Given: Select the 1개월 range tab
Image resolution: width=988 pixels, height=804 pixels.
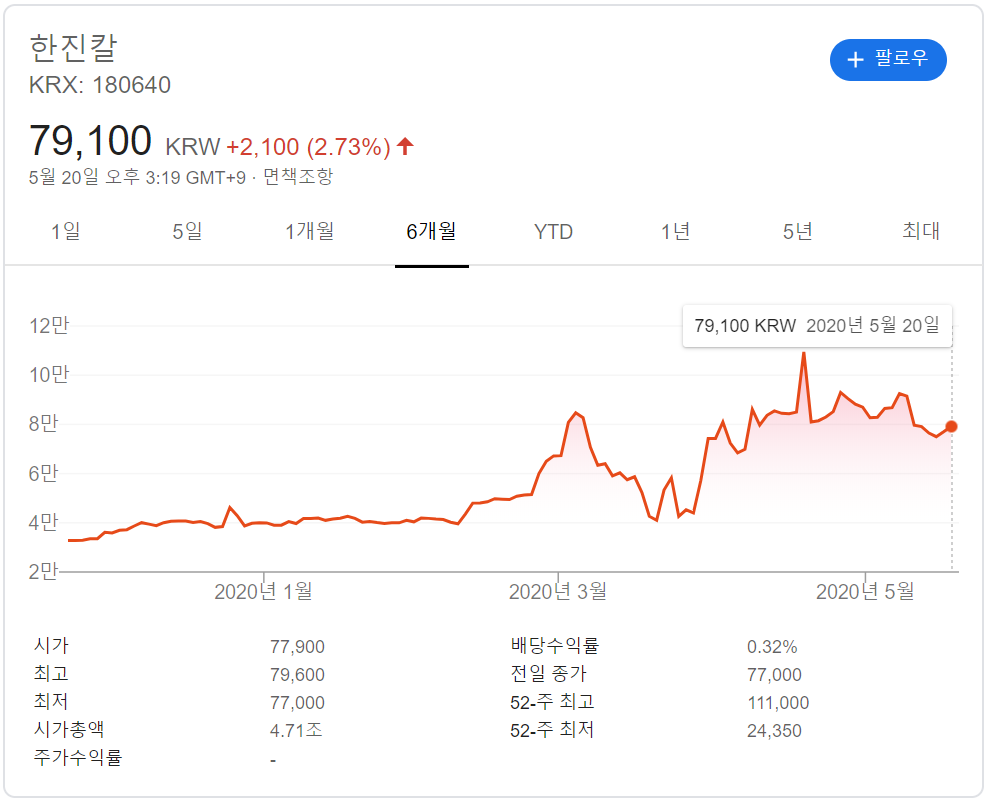Looking at the screenshot, I should (309, 231).
